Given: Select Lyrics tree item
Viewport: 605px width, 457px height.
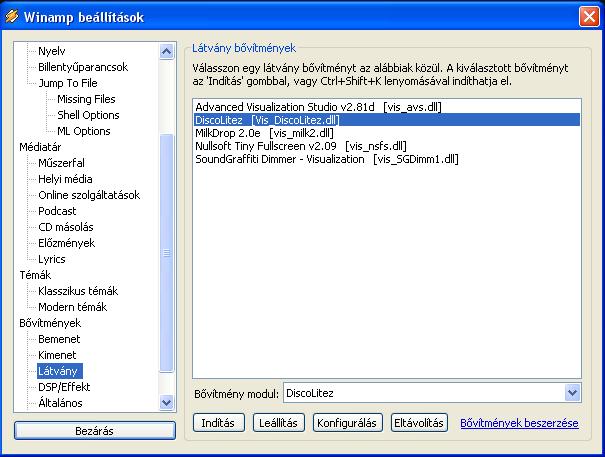Looking at the screenshot, I should point(52,259).
